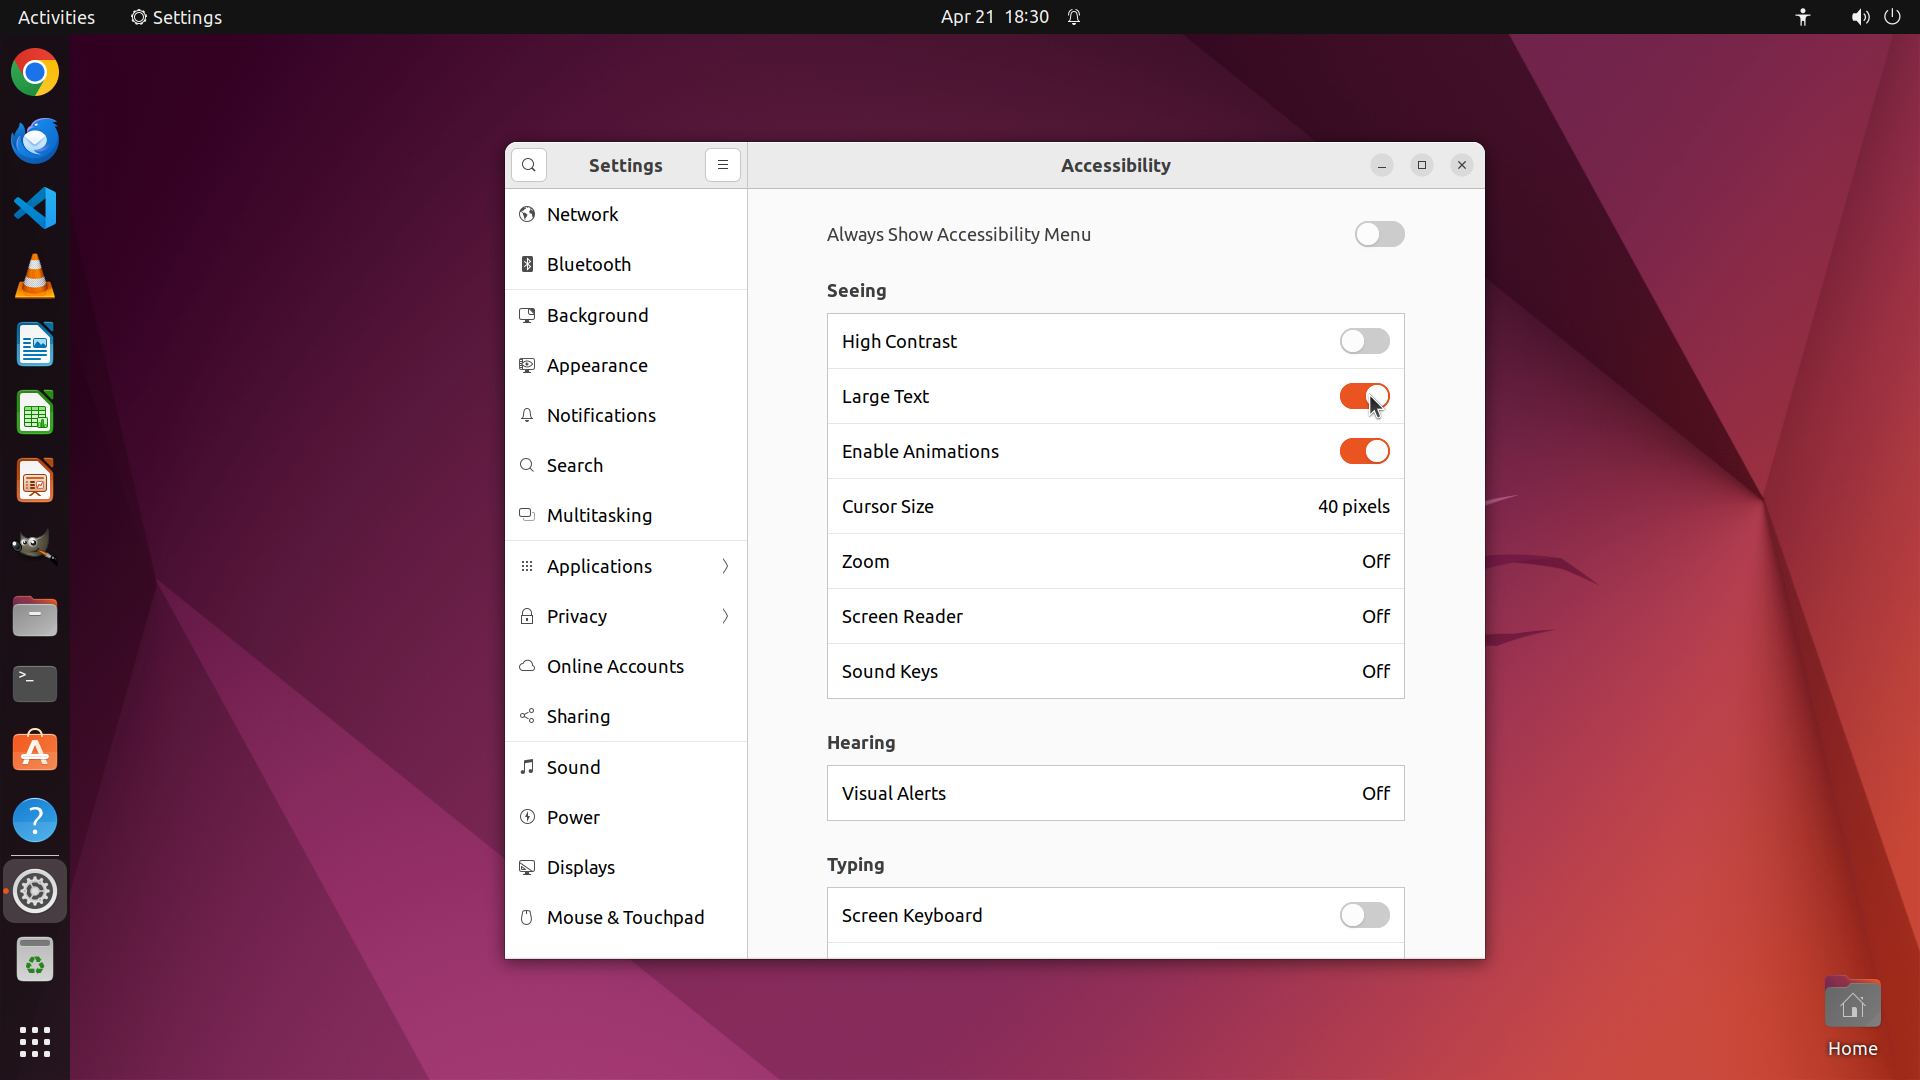Click the accessibility icon in top bar
The width and height of the screenshot is (1920, 1080).
click(x=1802, y=17)
